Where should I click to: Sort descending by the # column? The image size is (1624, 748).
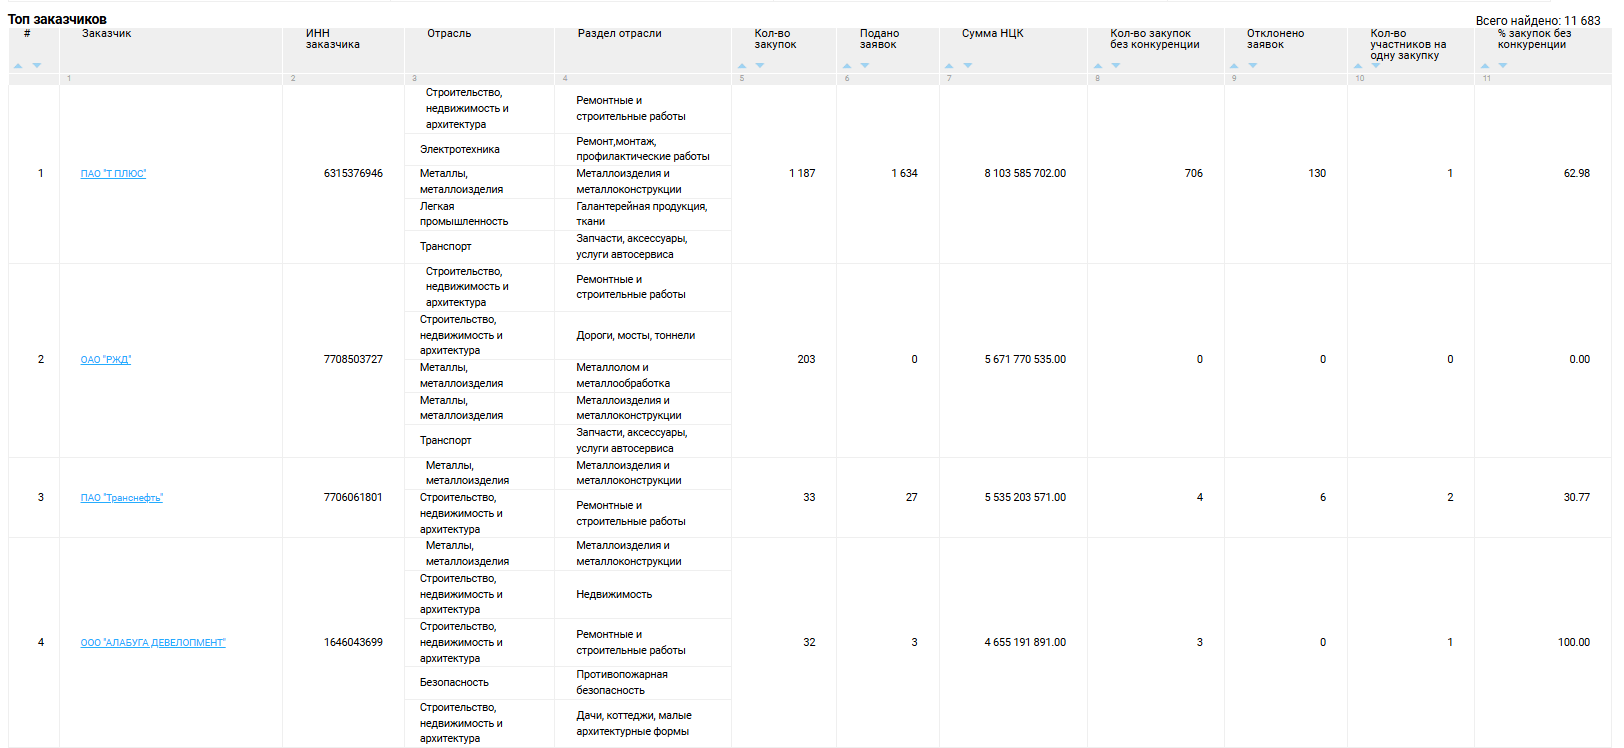tap(37, 66)
